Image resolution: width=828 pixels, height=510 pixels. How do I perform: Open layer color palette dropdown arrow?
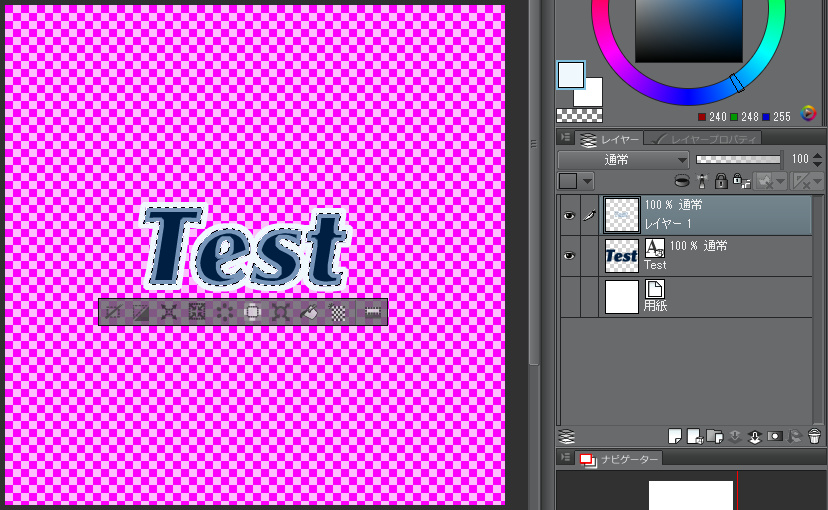(x=587, y=182)
